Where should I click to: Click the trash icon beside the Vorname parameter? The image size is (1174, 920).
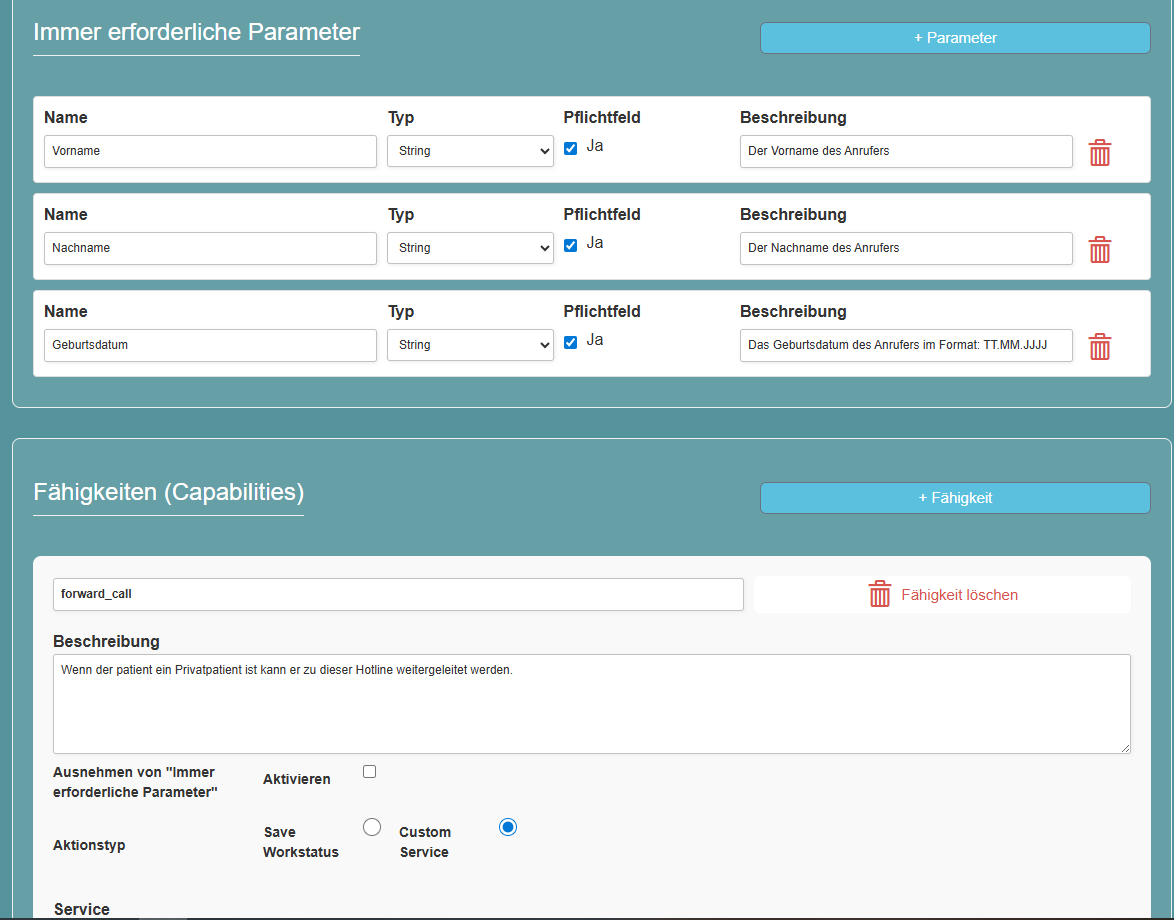click(1100, 153)
